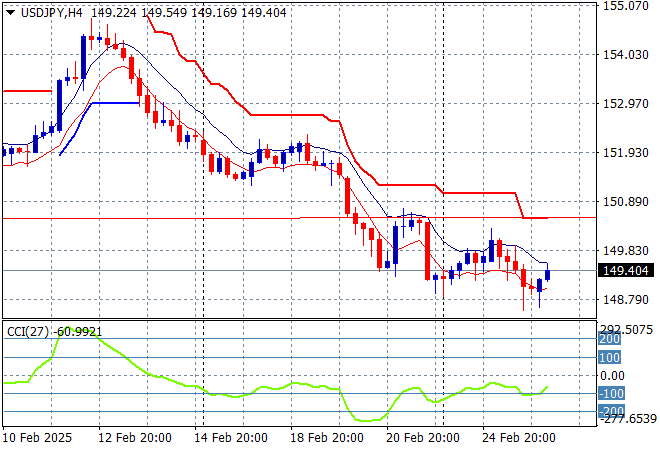The width and height of the screenshot is (660, 450).
Task: Click the 18 Feb 20:00 time label
Action: [x=327, y=438]
